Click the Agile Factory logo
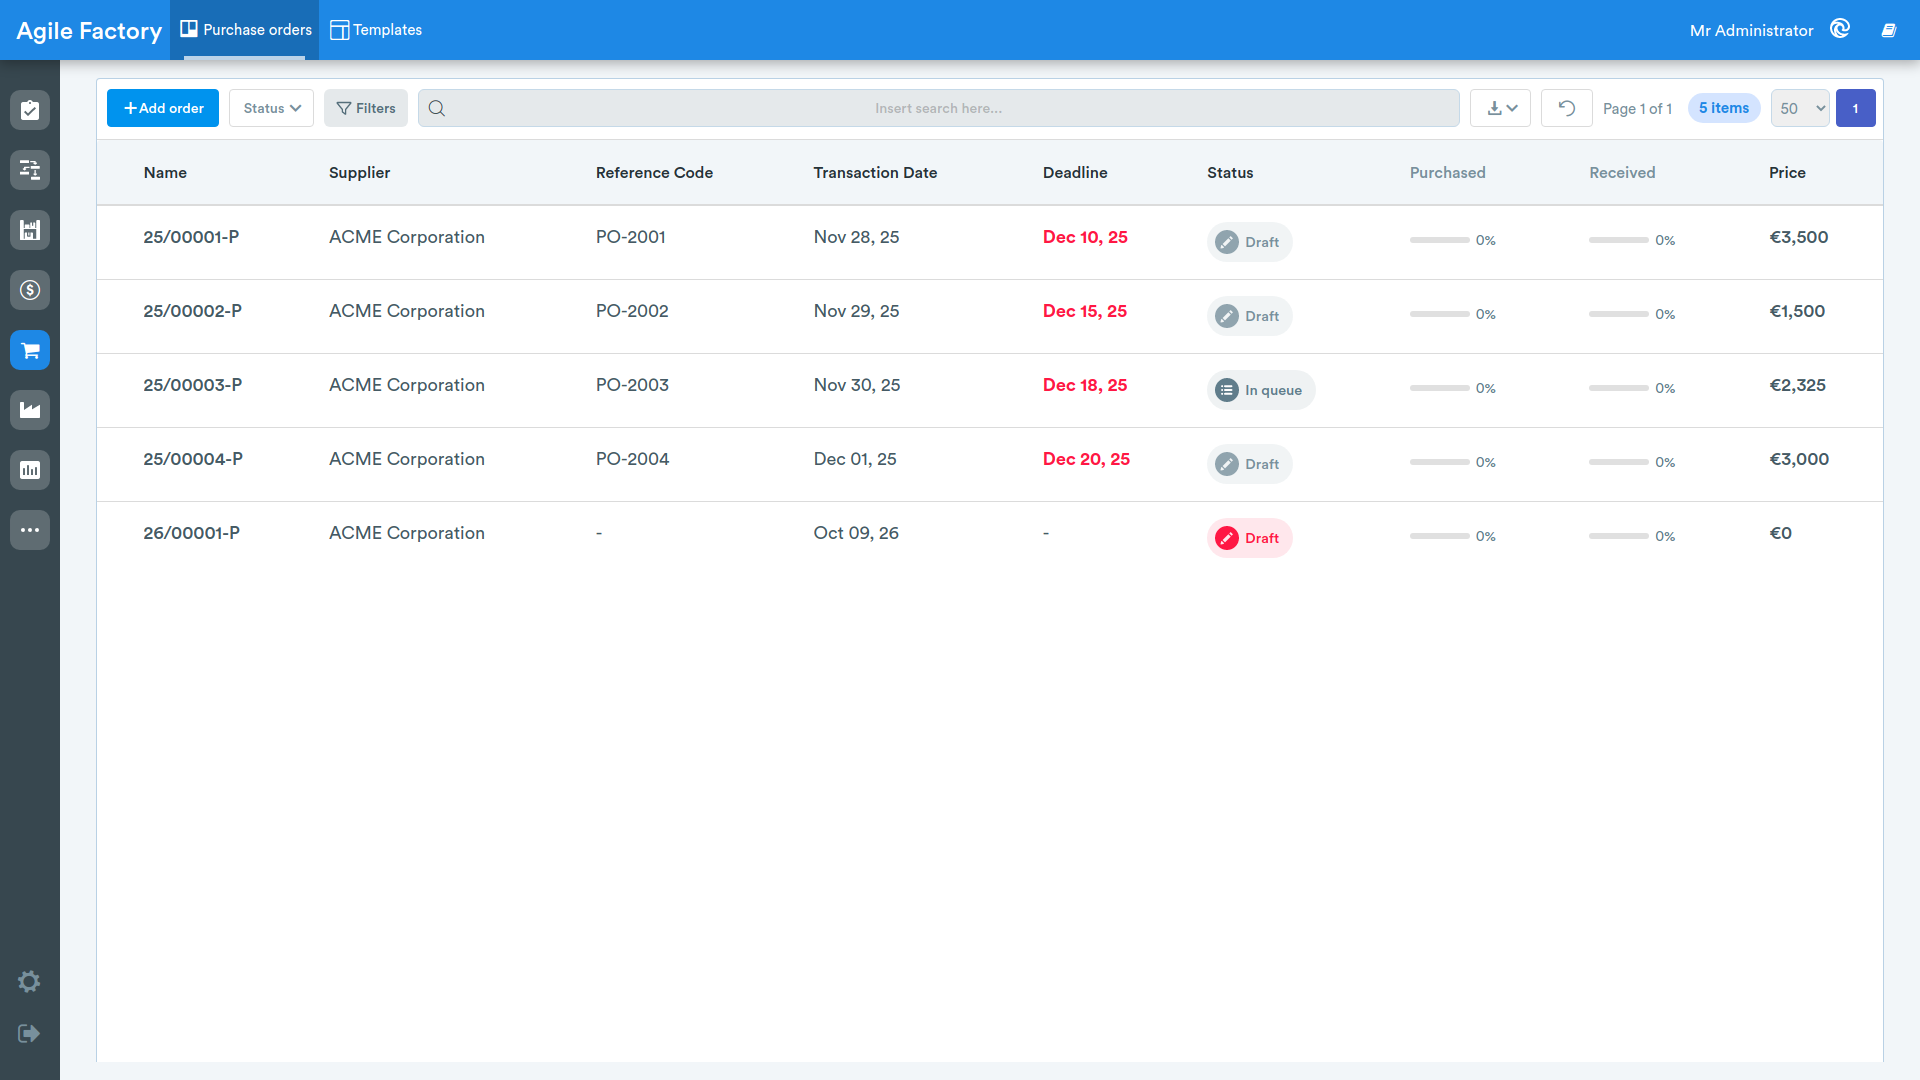The width and height of the screenshot is (1920, 1080). pos(89,31)
